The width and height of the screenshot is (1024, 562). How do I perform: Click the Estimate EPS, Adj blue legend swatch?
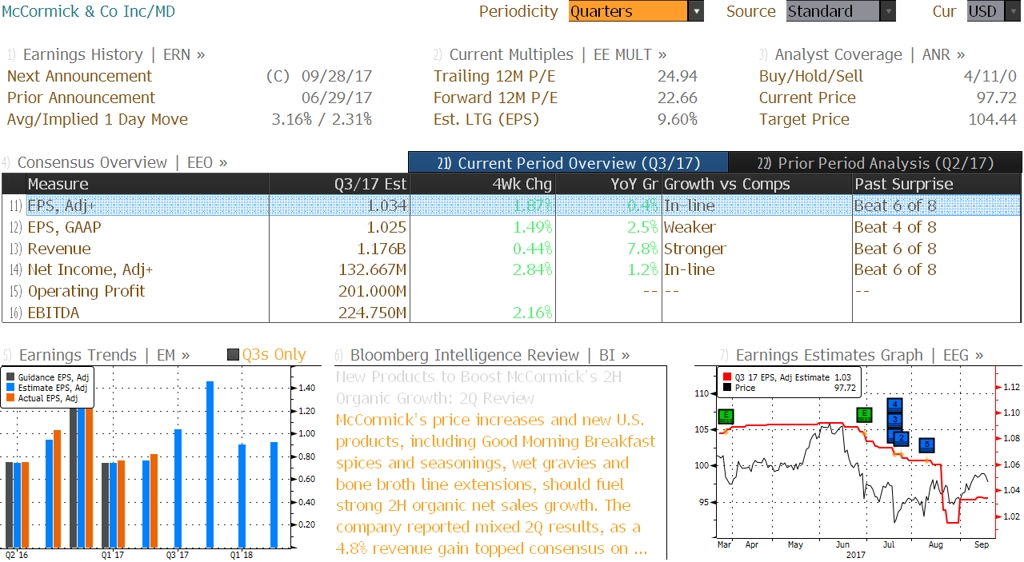[x=10, y=388]
